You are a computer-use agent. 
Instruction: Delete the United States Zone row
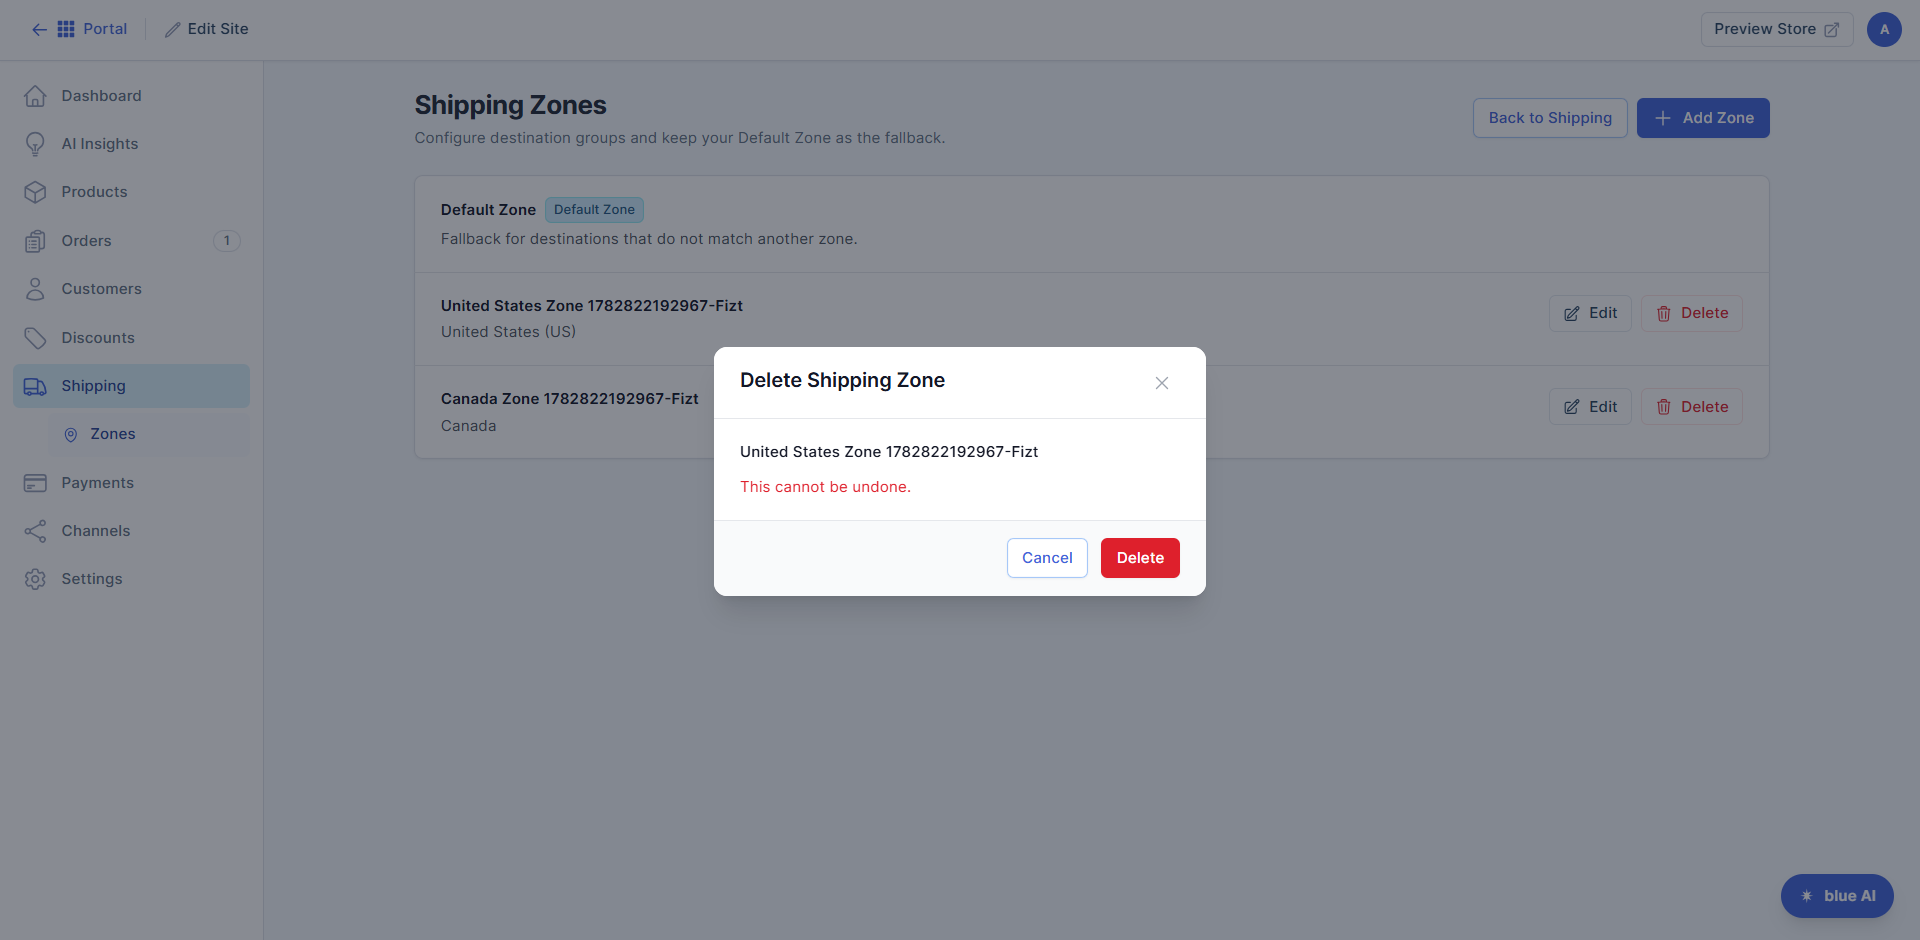pyautogui.click(x=1692, y=313)
